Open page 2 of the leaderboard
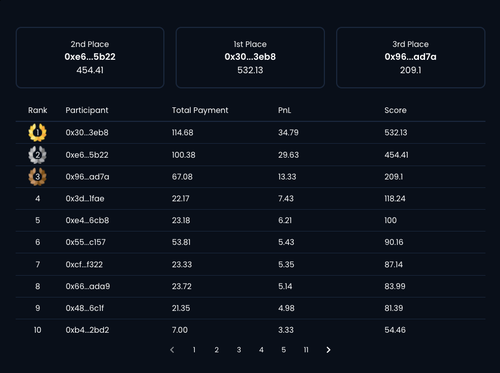Viewport: 500px width, 373px height. (217, 350)
